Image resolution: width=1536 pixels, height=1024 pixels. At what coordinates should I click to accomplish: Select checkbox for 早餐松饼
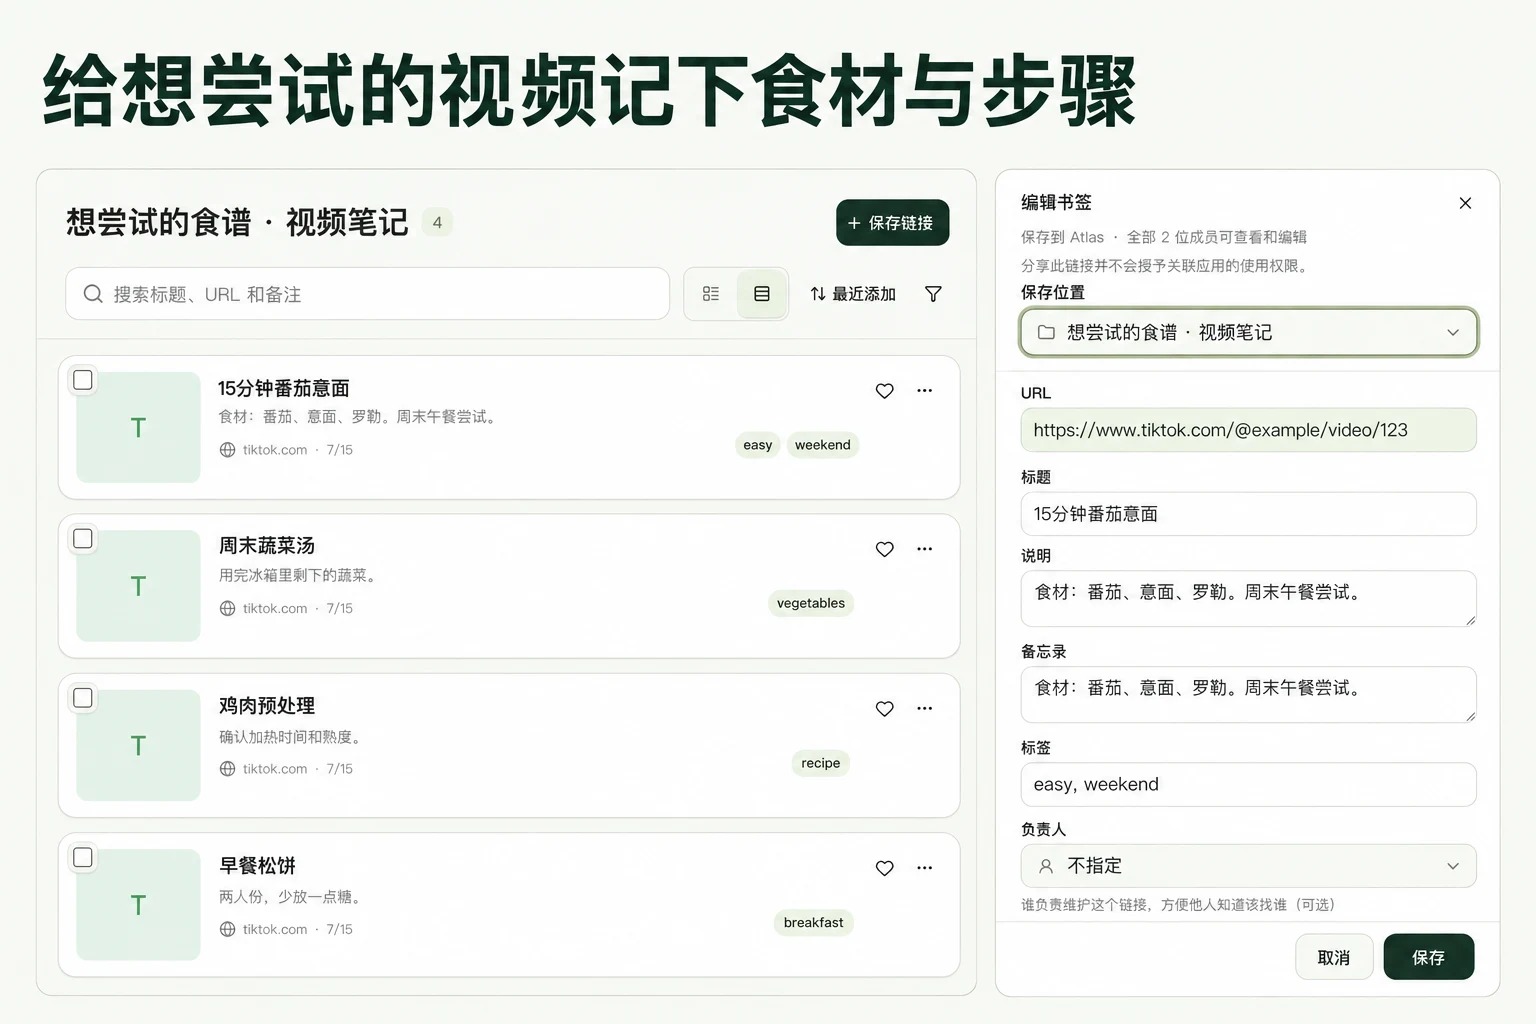(83, 857)
